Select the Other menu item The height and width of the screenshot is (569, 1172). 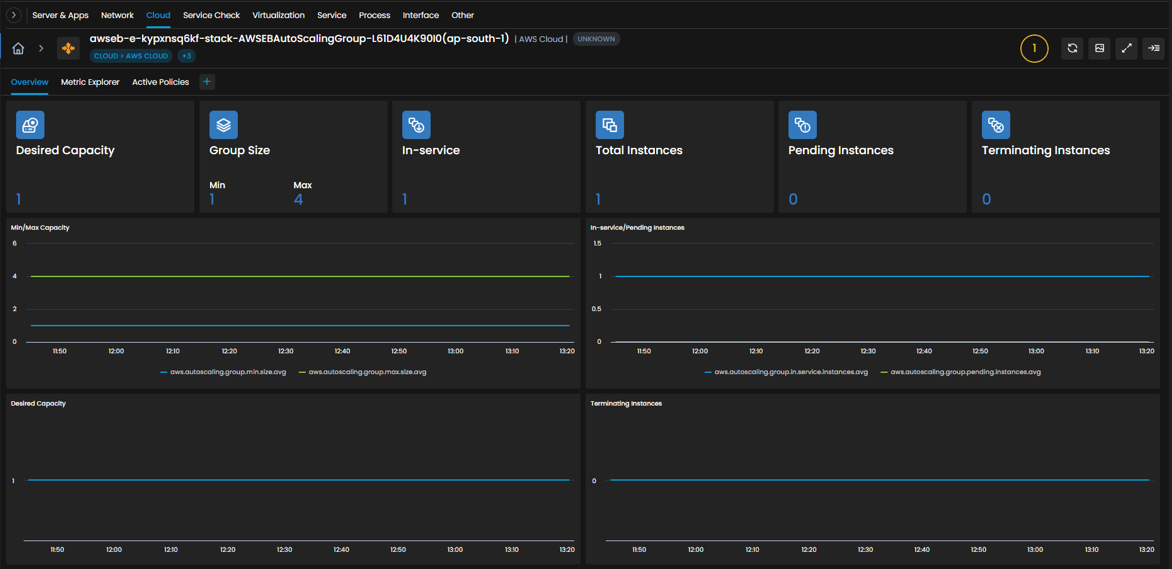[463, 15]
